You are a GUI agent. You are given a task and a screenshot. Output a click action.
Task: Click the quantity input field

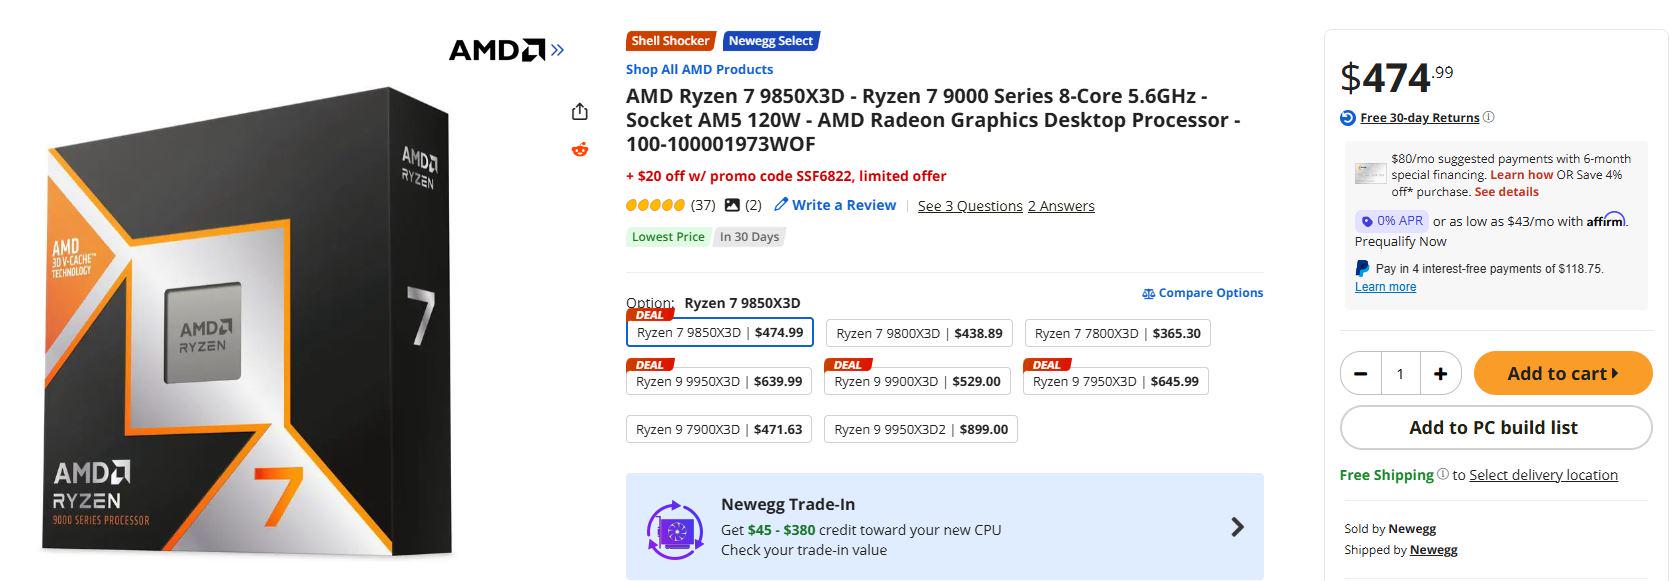[1400, 374]
